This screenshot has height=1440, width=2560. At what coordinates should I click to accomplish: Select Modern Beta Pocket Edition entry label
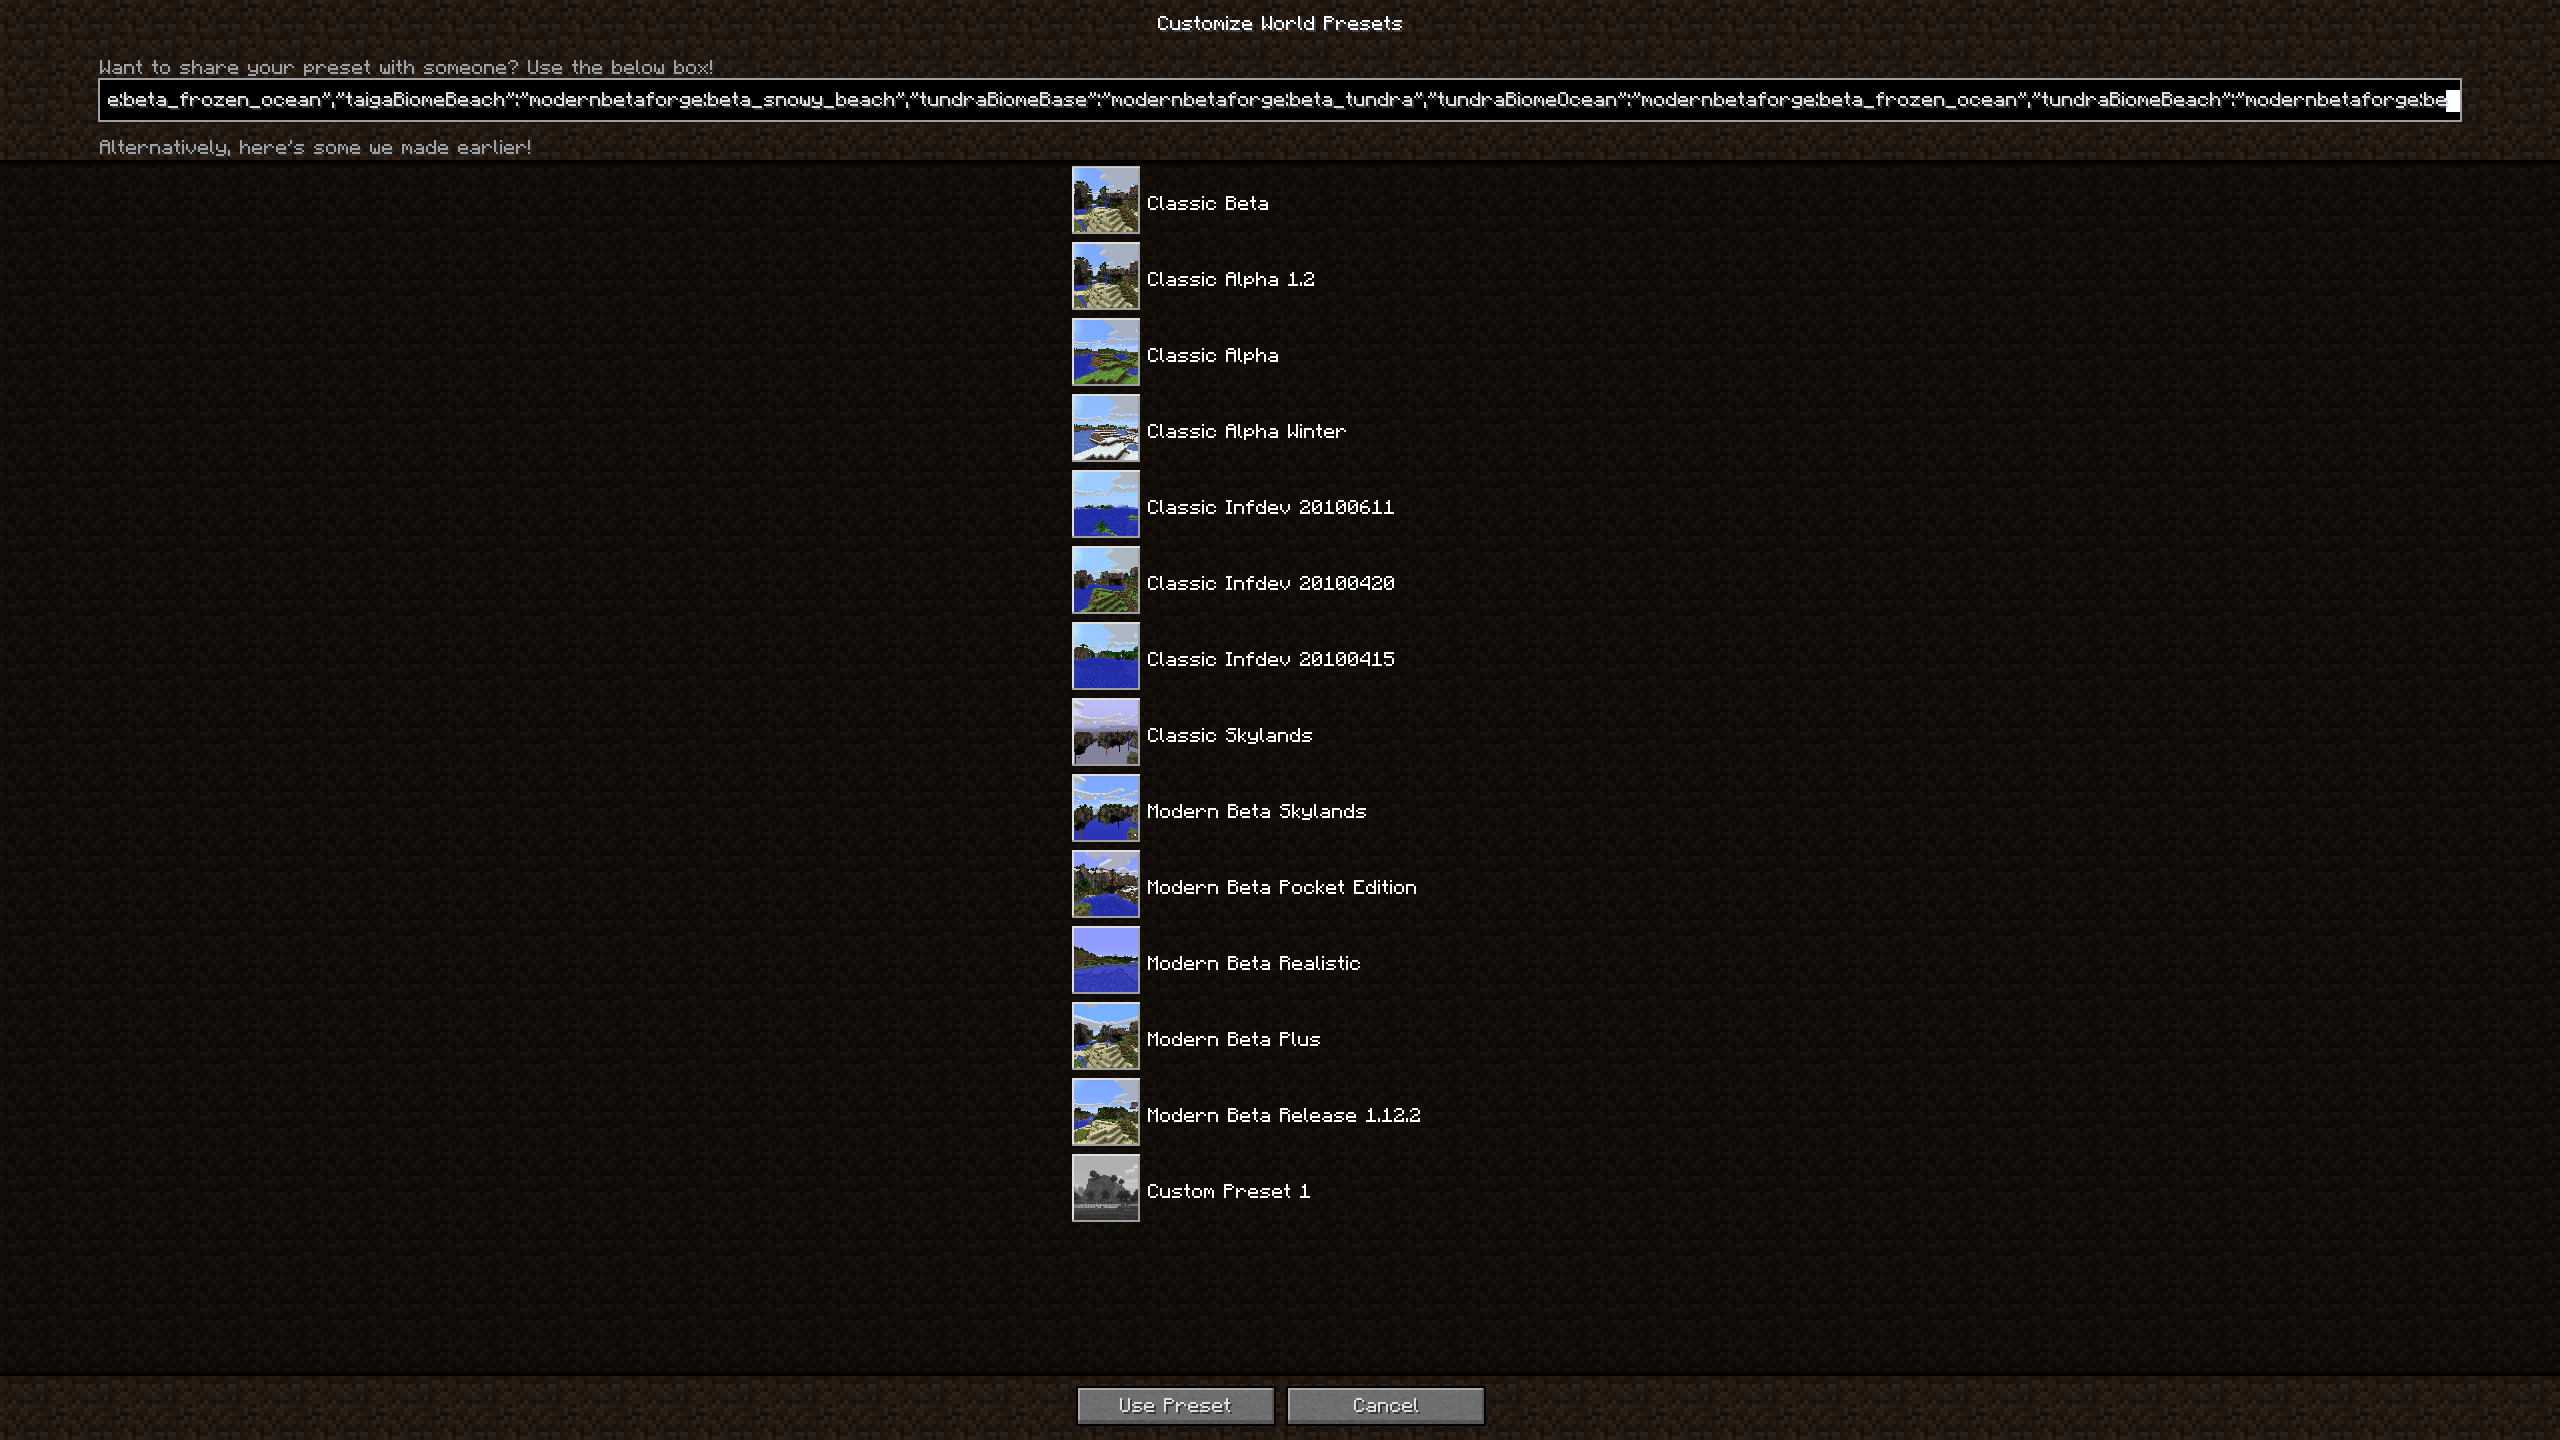tap(1281, 887)
